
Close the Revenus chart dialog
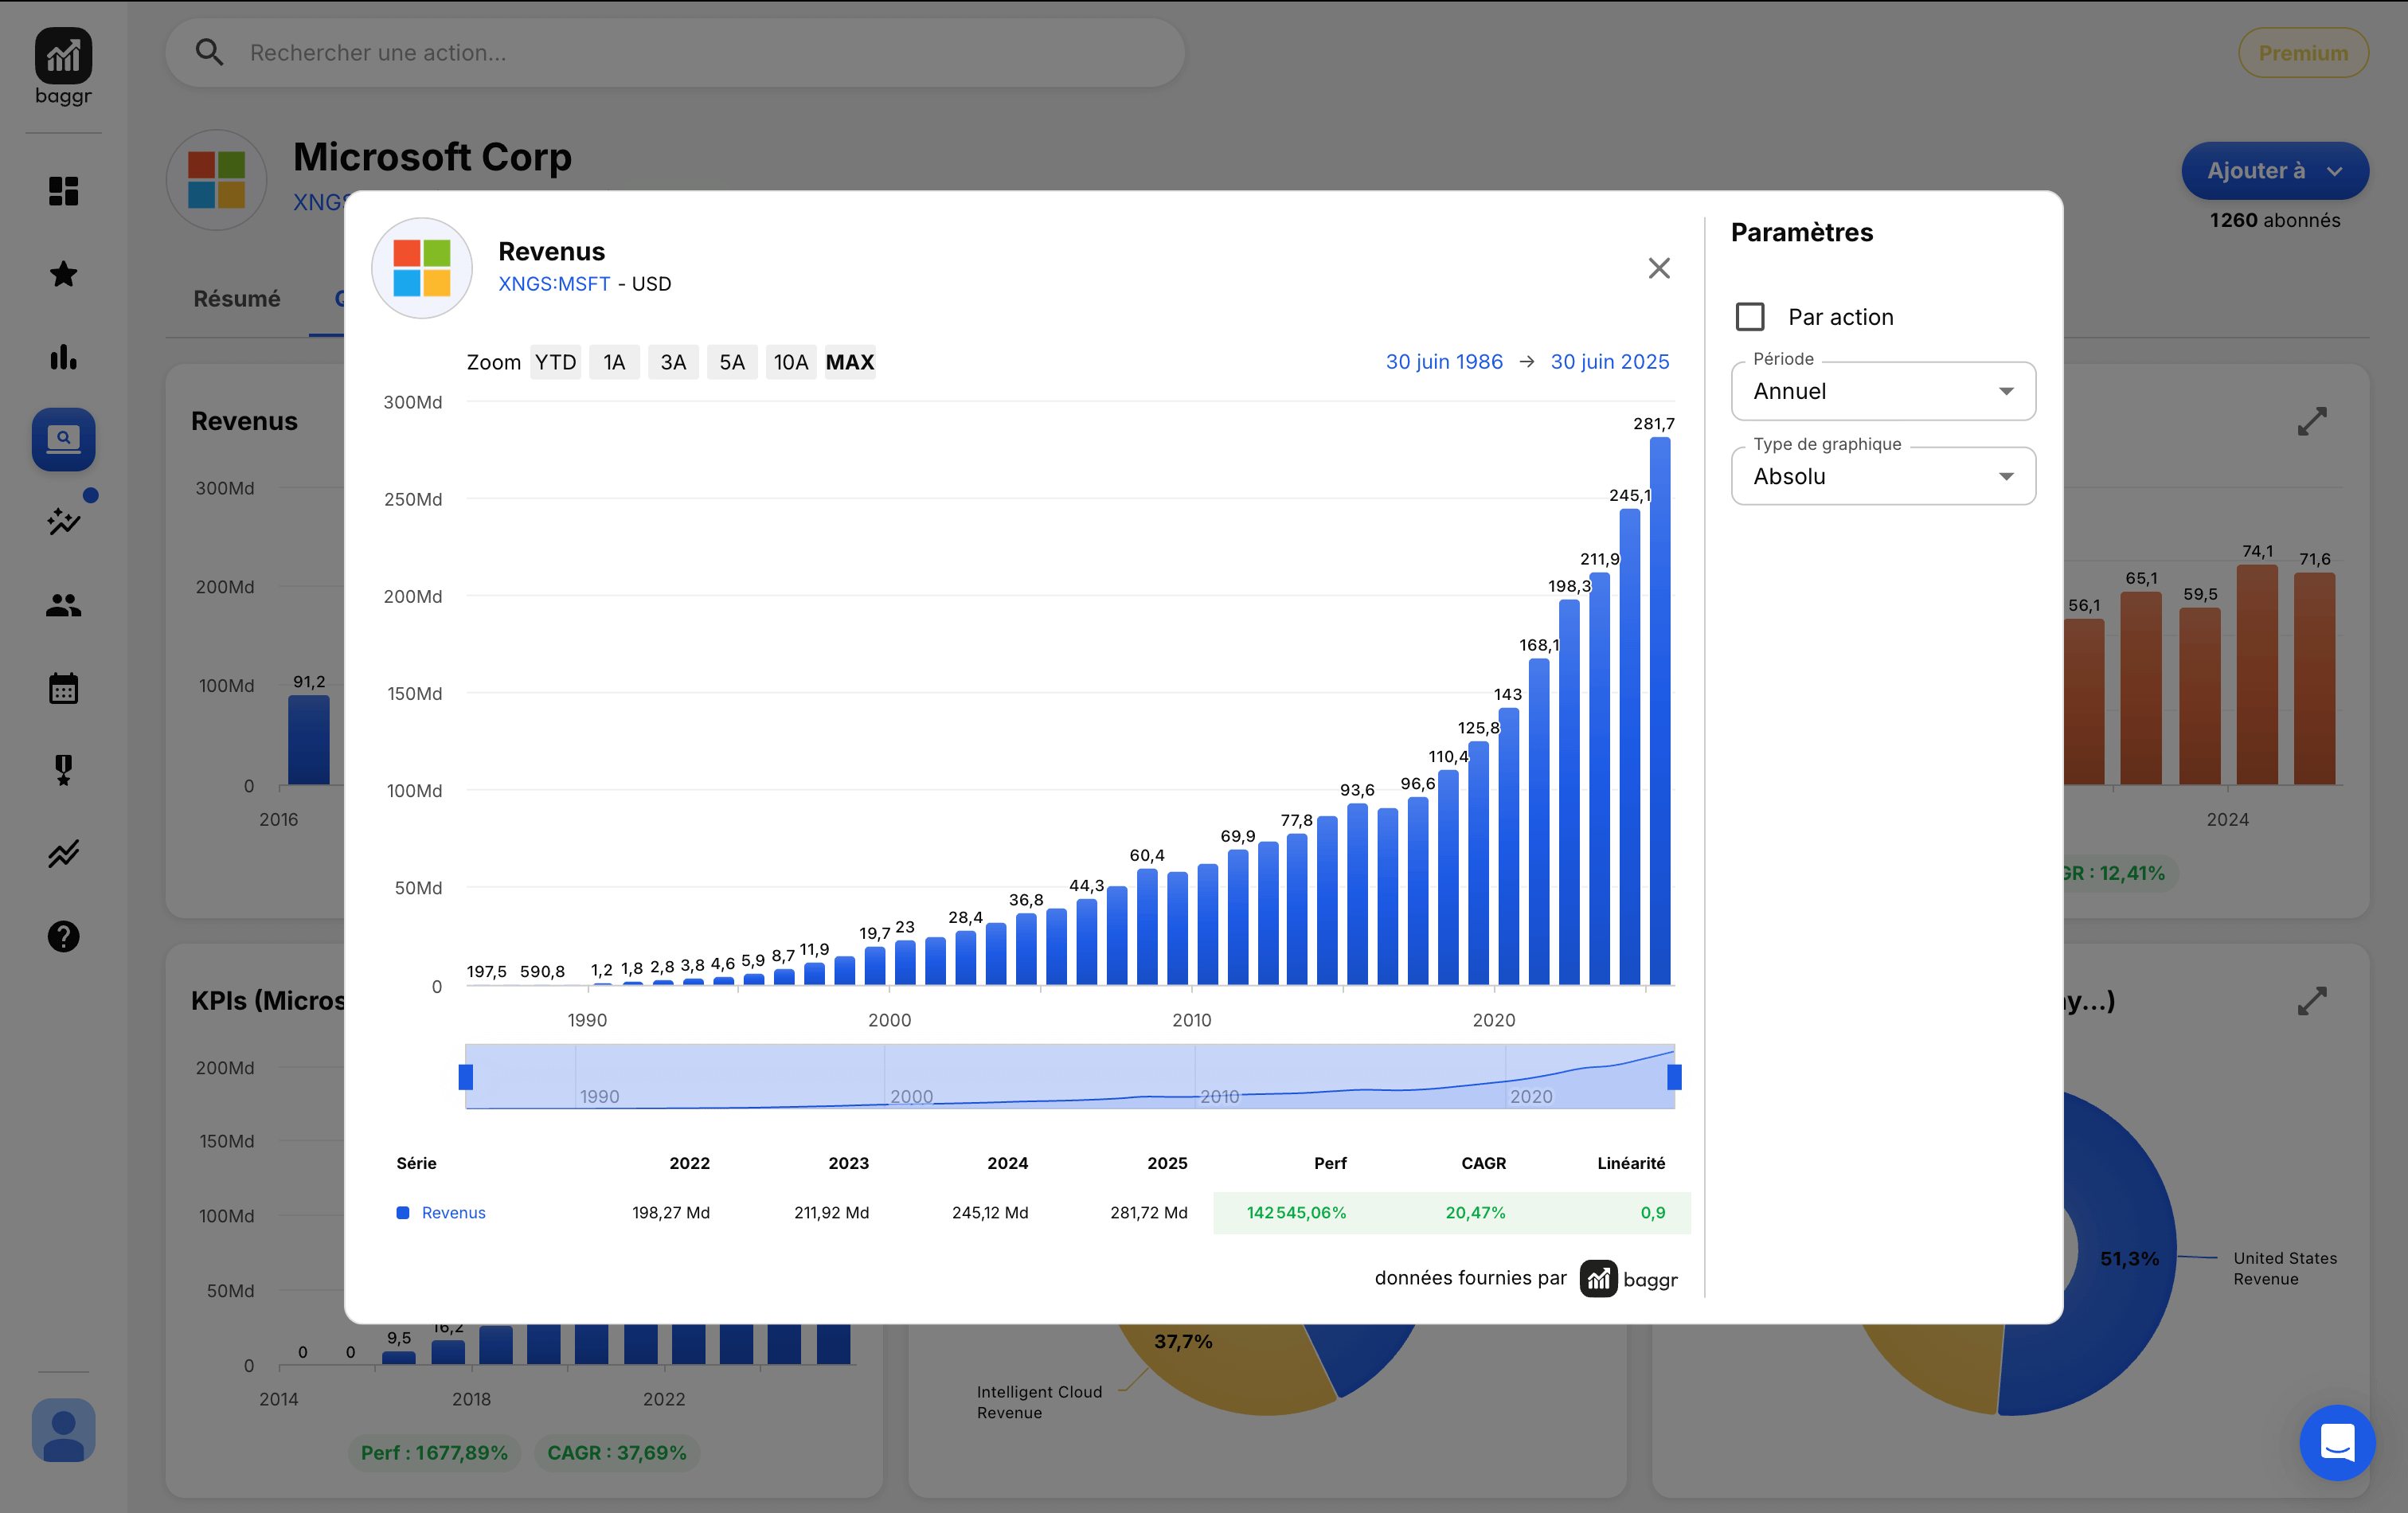pyautogui.click(x=1659, y=268)
